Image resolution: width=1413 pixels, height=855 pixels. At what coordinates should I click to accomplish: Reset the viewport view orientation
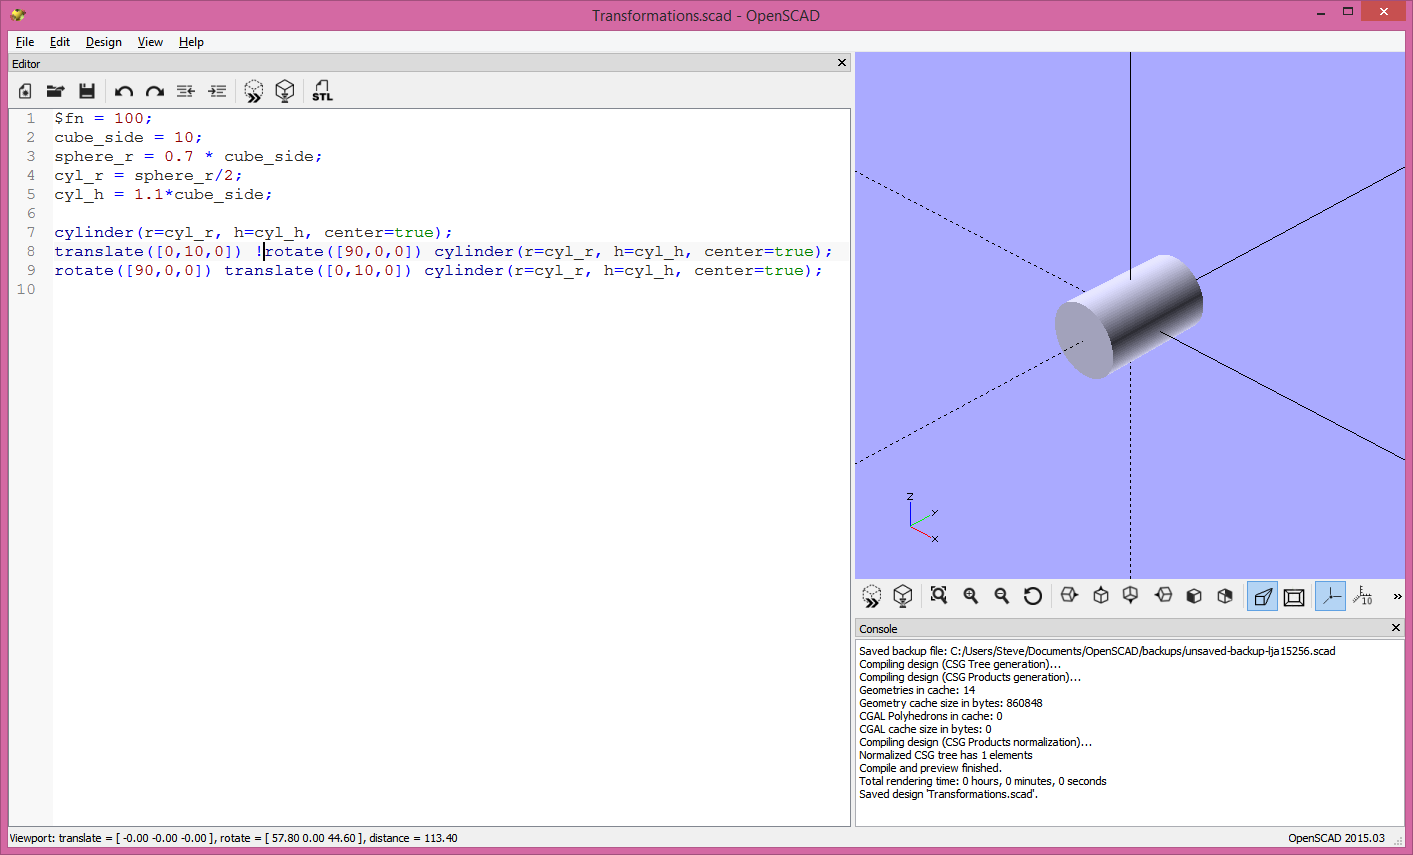pyautogui.click(x=1033, y=595)
